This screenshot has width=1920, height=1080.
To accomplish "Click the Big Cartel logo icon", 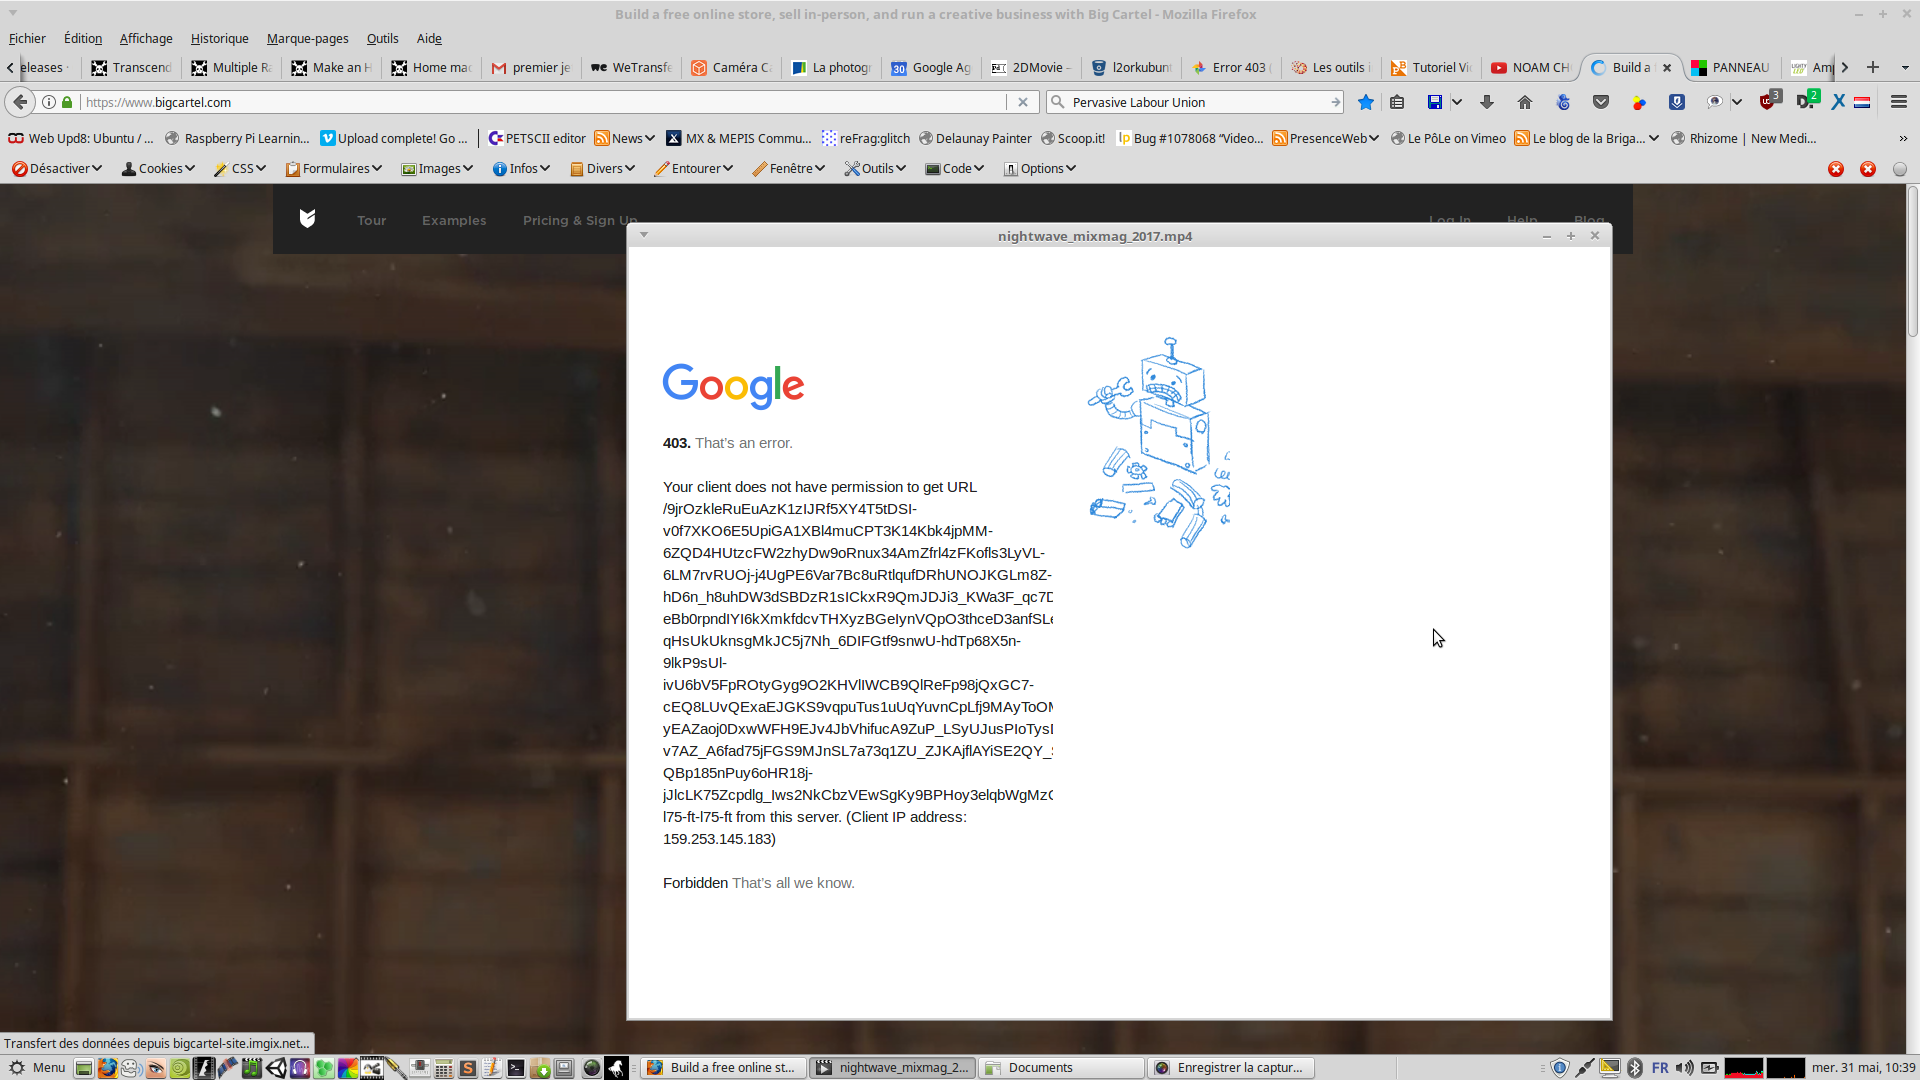I will tap(307, 219).
